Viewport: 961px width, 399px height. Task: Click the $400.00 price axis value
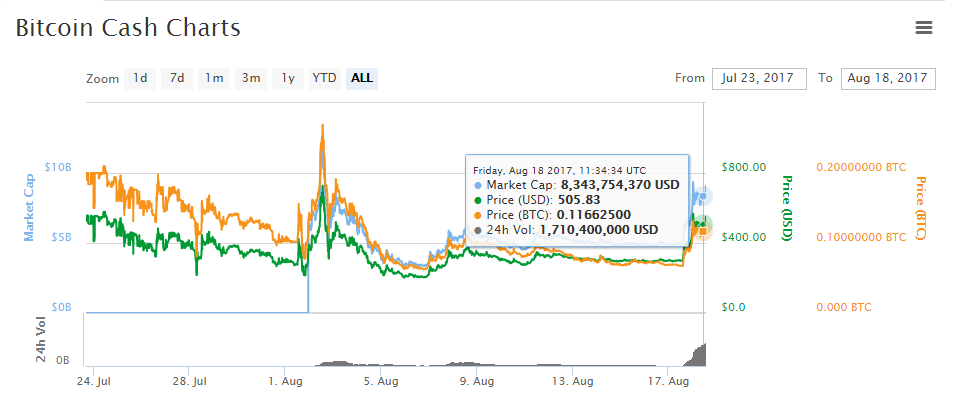point(744,237)
